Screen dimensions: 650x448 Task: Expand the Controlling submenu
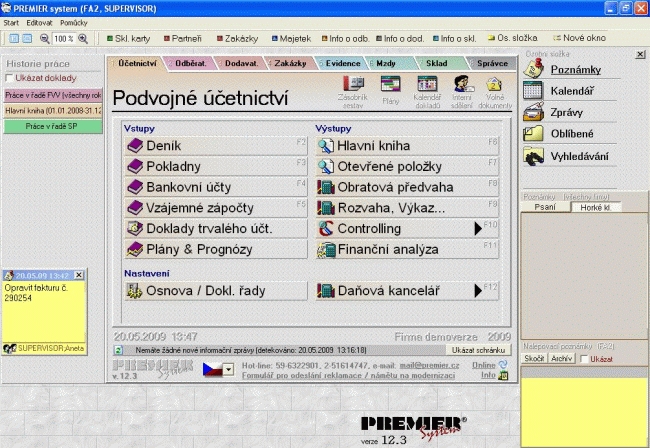[478, 228]
